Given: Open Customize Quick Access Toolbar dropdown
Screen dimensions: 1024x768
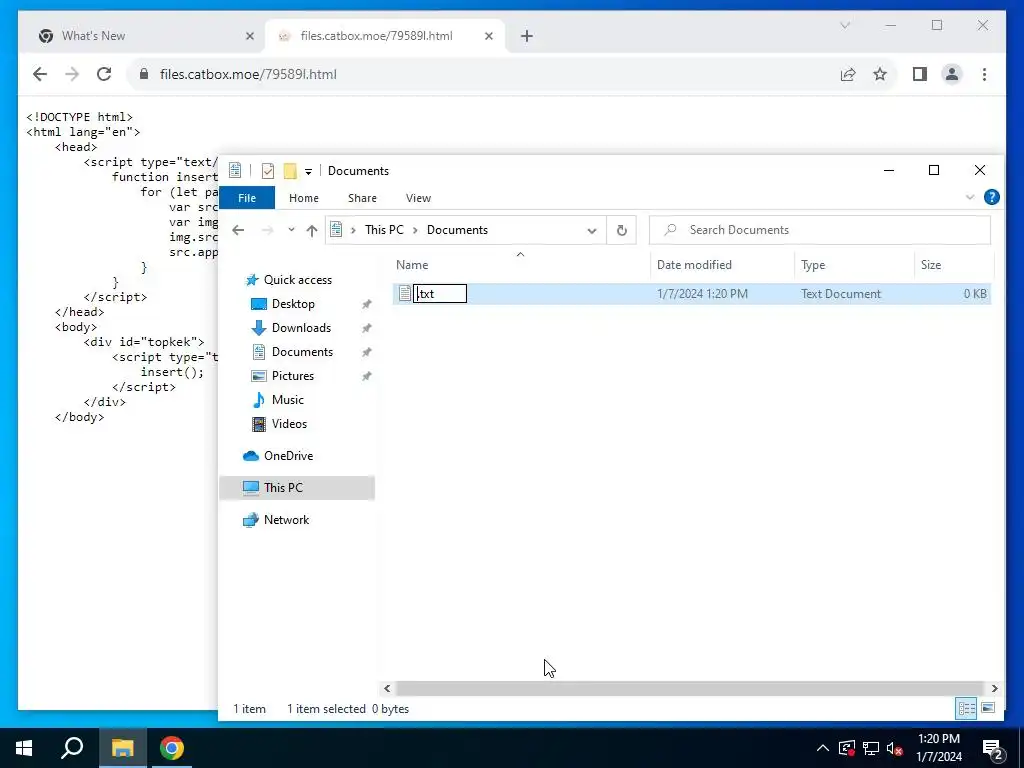Looking at the screenshot, I should pos(308,172).
